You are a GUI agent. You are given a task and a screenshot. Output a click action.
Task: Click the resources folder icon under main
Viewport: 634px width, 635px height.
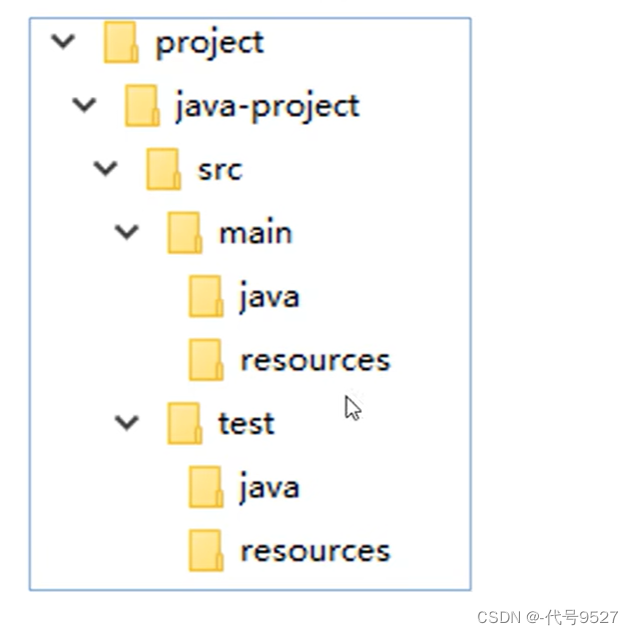pyautogui.click(x=205, y=360)
